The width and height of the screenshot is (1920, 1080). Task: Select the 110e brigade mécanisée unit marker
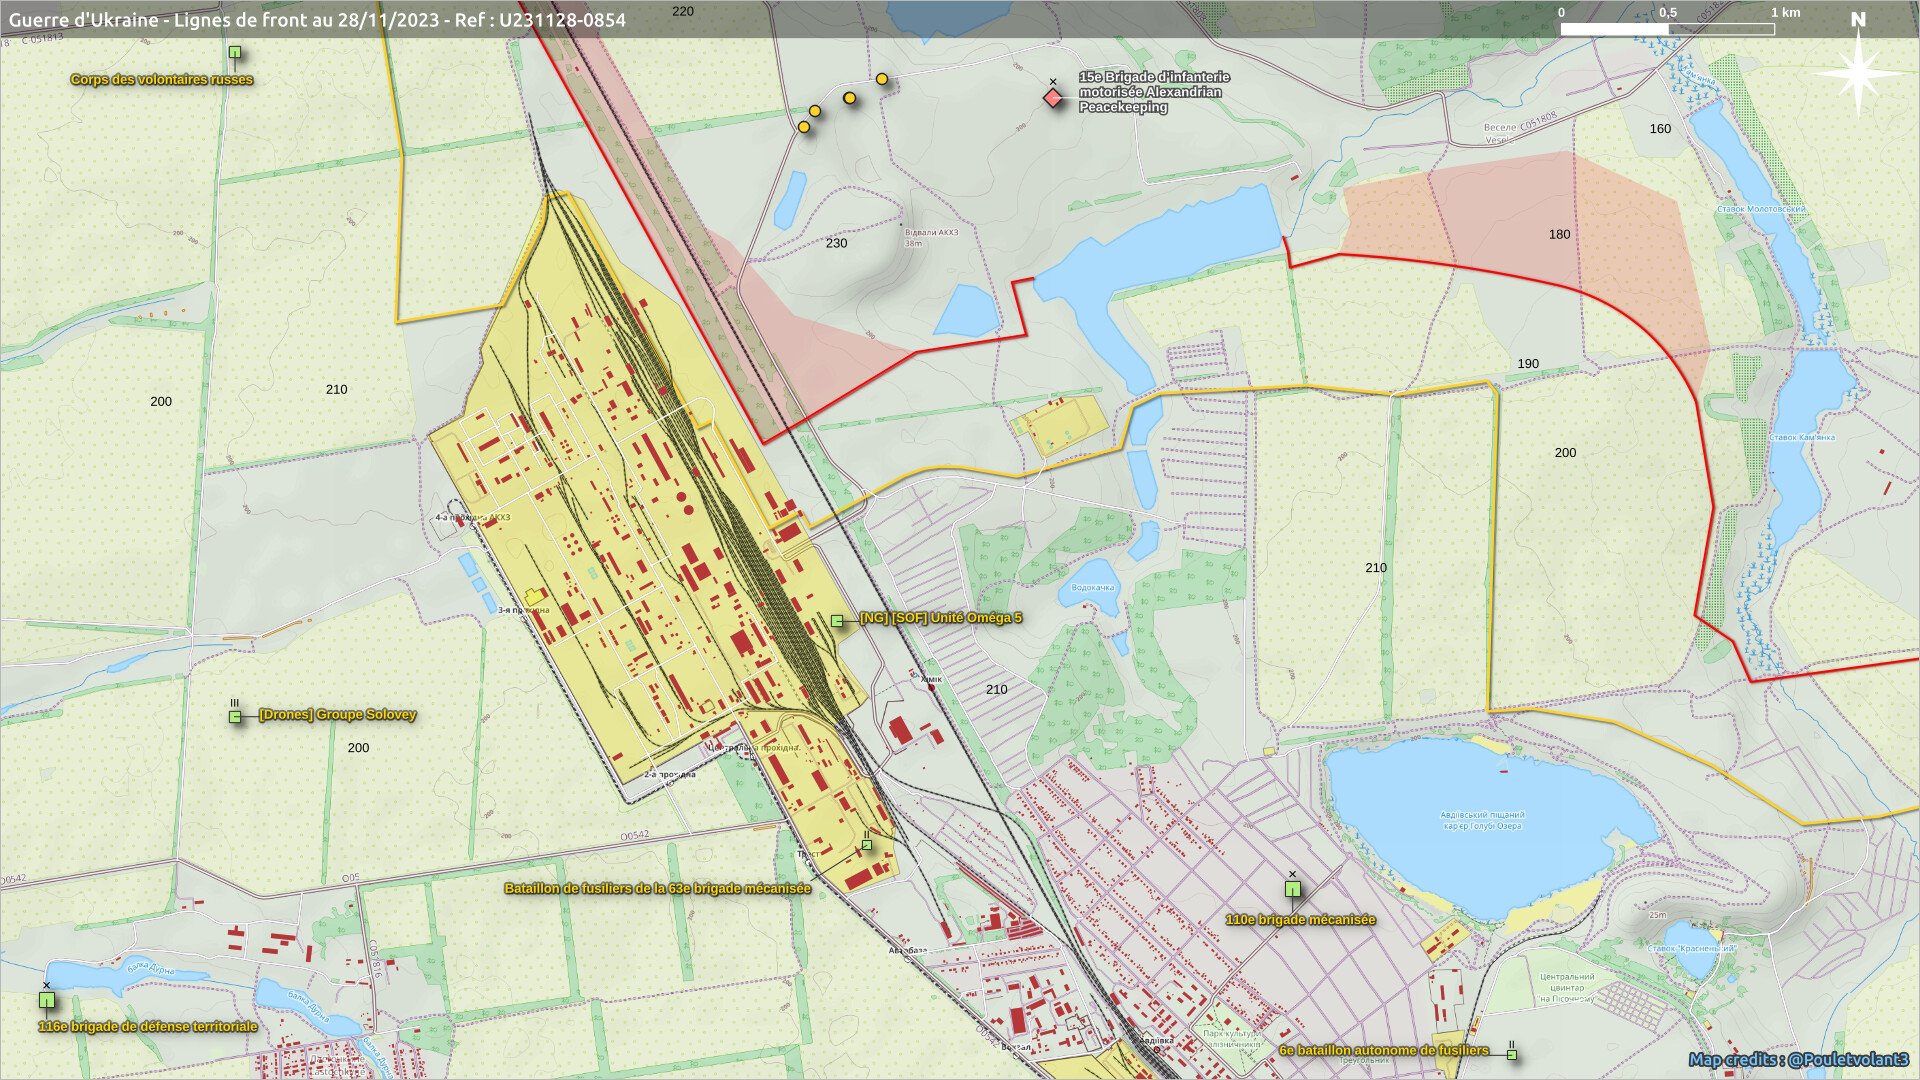(1292, 888)
